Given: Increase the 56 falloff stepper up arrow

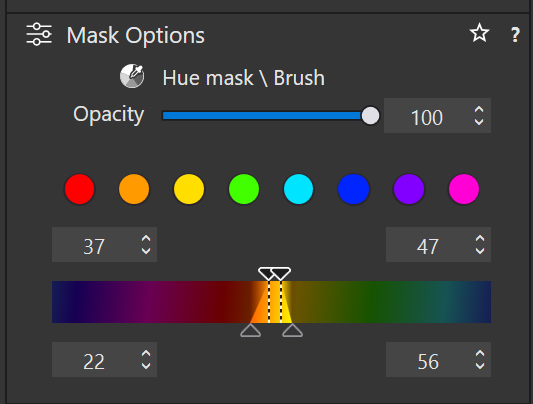Looking at the screenshot, I should coord(480,353).
